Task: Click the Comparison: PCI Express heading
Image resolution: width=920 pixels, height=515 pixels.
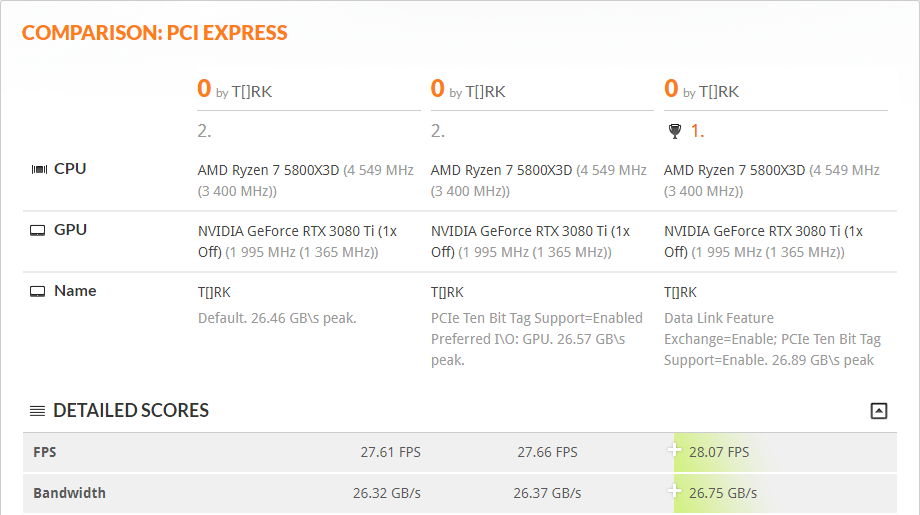Action: click(155, 33)
